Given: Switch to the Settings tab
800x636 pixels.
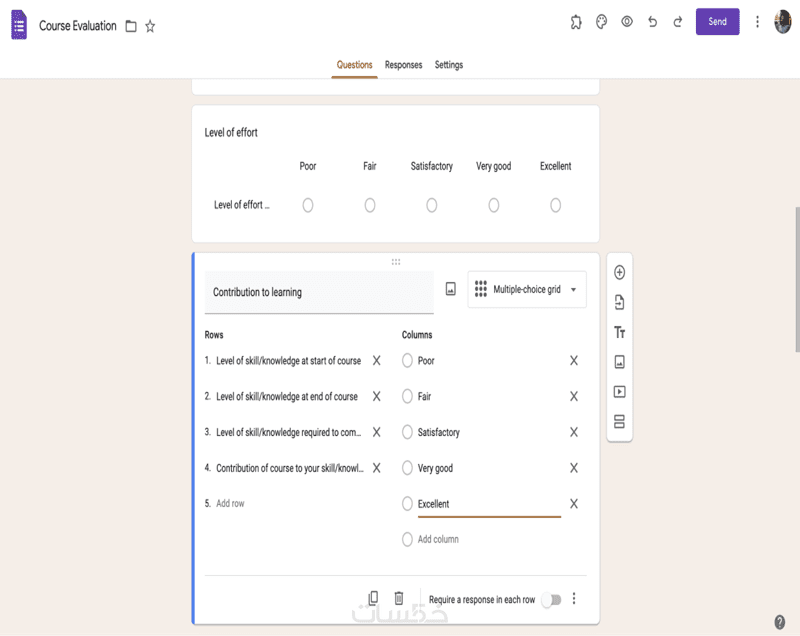Looking at the screenshot, I should point(449,65).
